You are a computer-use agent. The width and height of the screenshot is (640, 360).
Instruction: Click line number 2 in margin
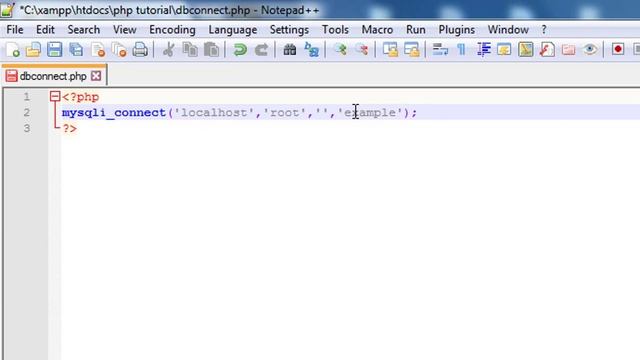click(x=27, y=113)
